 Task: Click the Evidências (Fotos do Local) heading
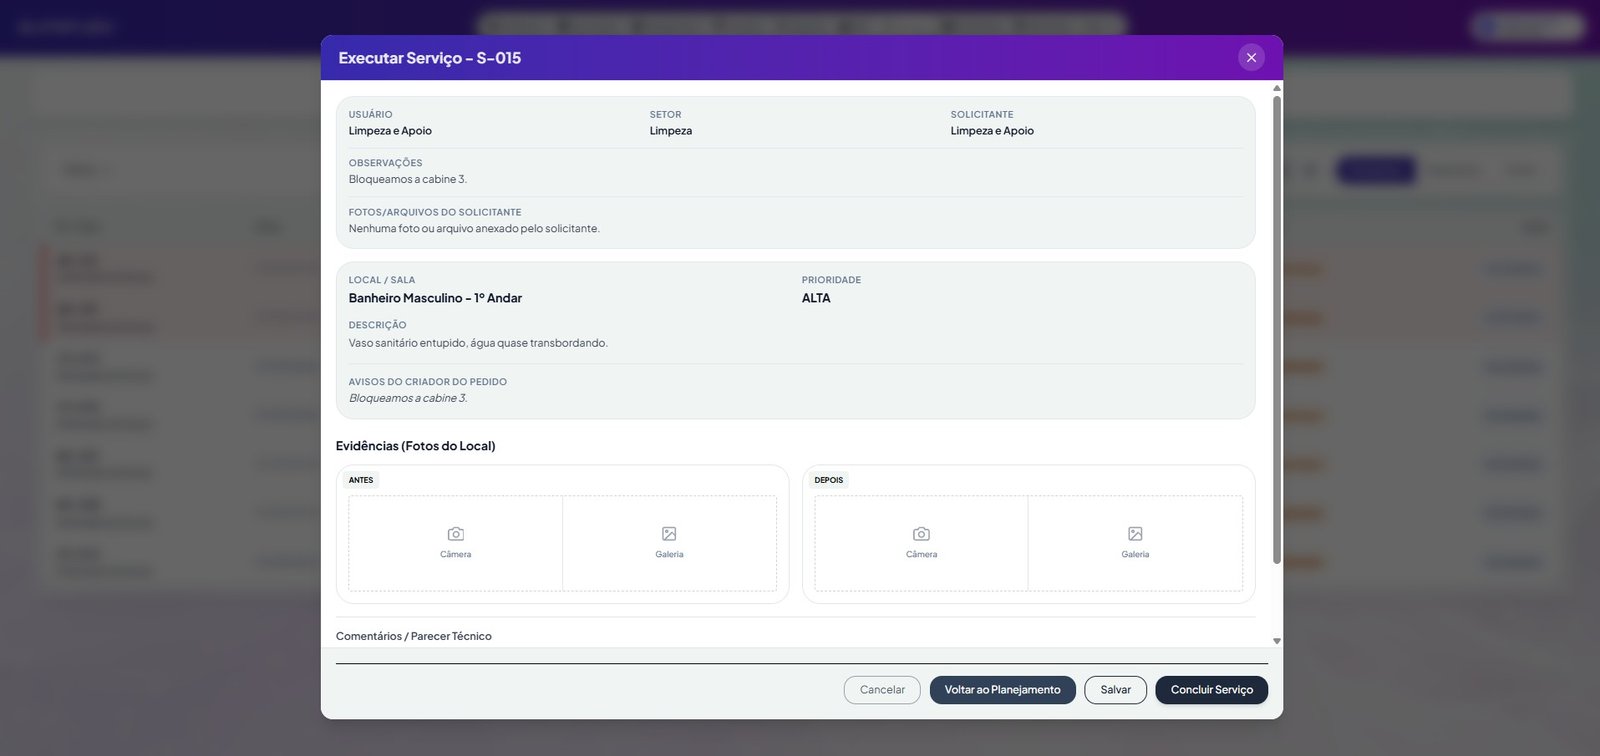click(x=416, y=446)
